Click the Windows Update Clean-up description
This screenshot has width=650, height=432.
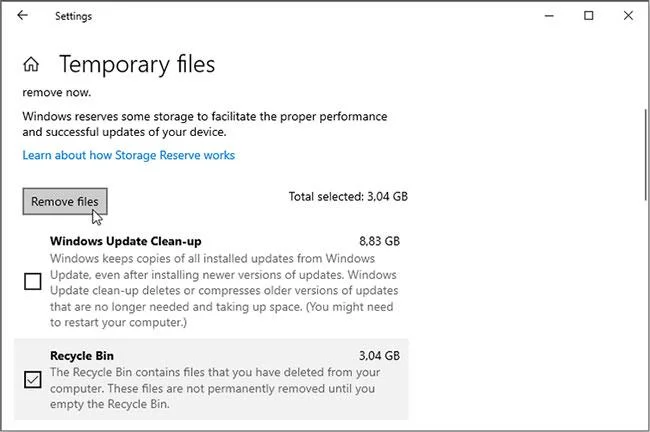pyautogui.click(x=224, y=290)
